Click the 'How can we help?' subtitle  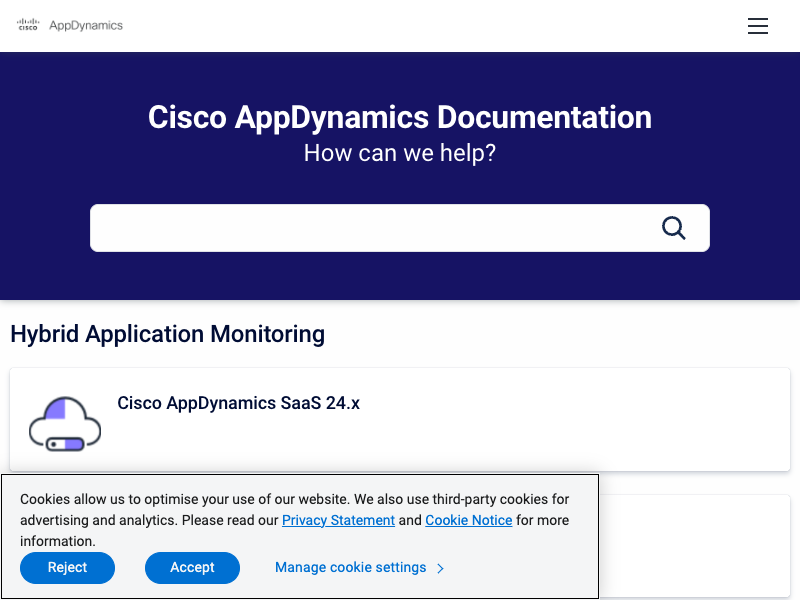coord(400,153)
